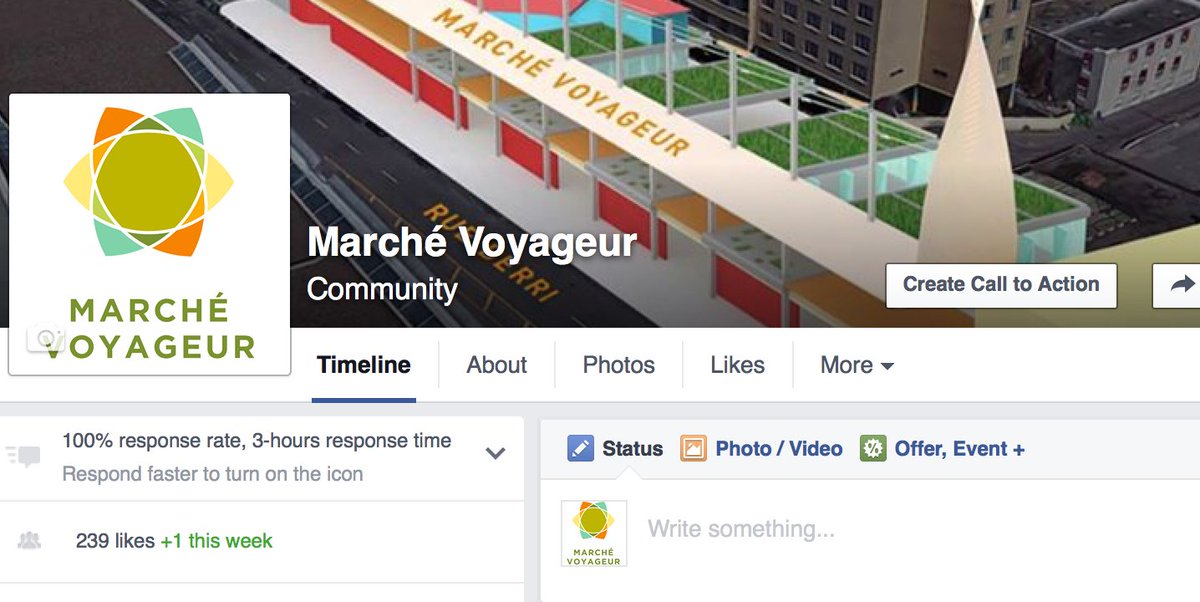1200x602 pixels.
Task: Click the Create Call to Action button
Action: coord(1001,285)
